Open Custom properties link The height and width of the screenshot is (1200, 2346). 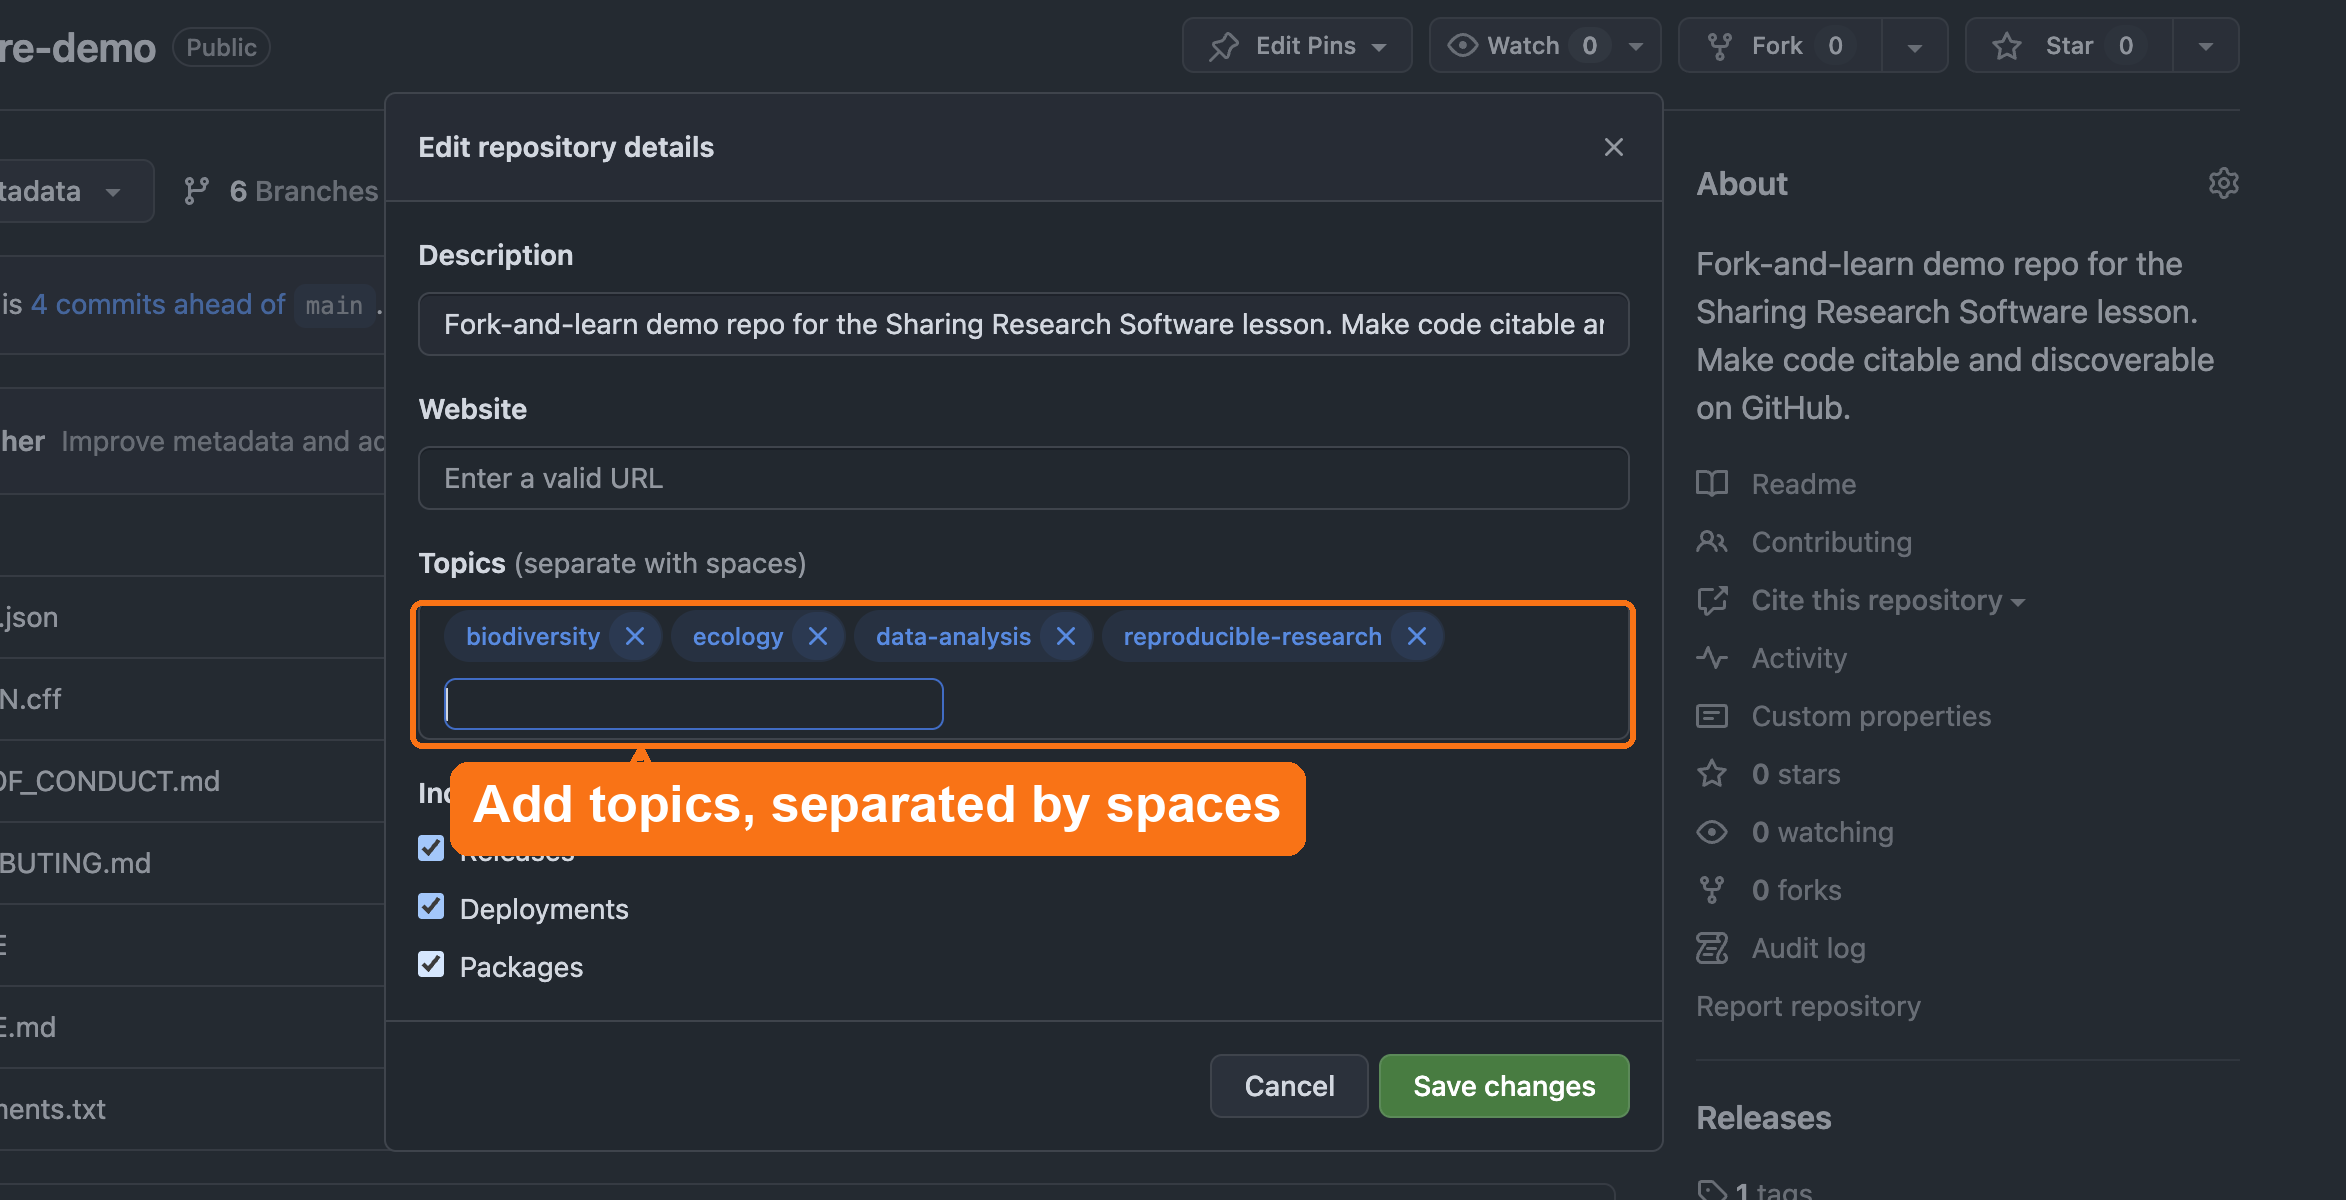[x=1871, y=716]
